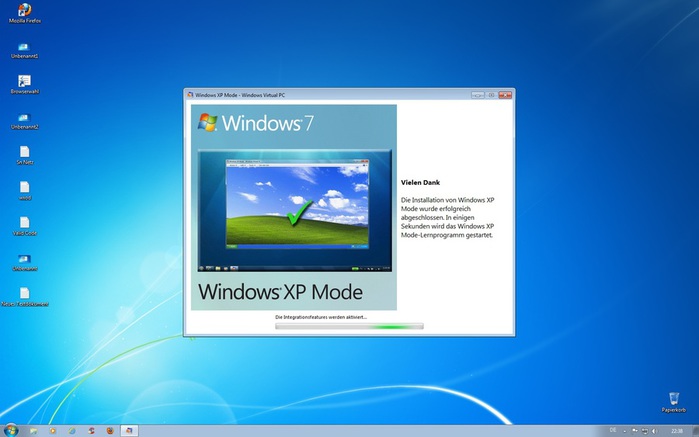Image resolution: width=699 pixels, height=437 pixels.
Task: Minimize the Windows XP Mode window
Action: 477,95
